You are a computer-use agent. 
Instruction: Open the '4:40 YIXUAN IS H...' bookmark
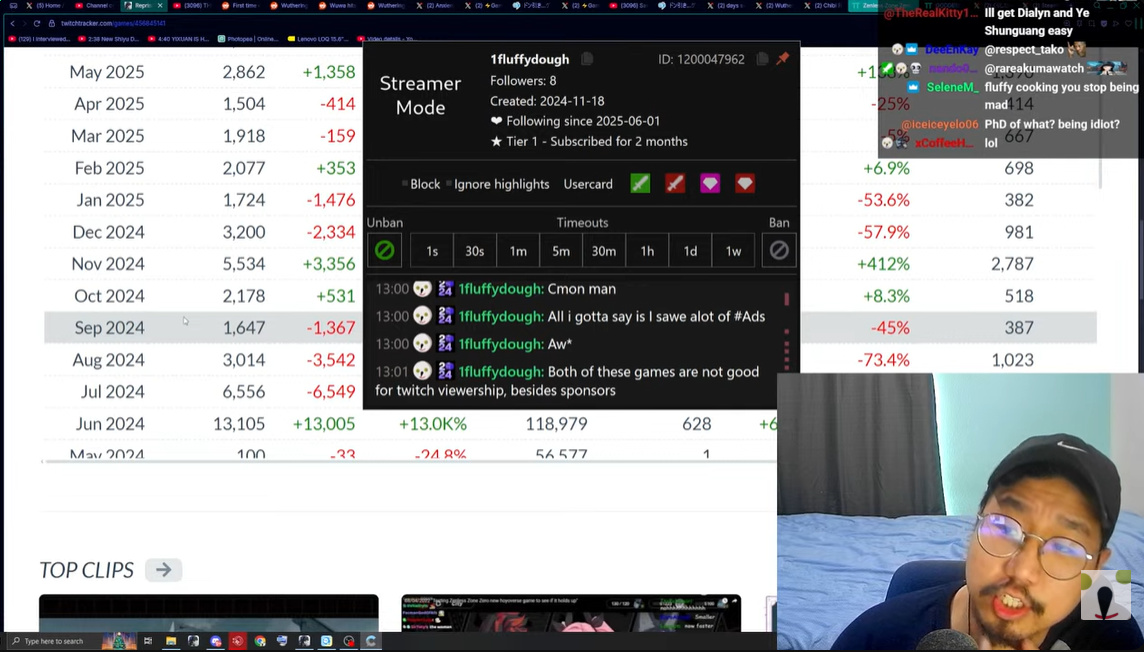point(179,39)
